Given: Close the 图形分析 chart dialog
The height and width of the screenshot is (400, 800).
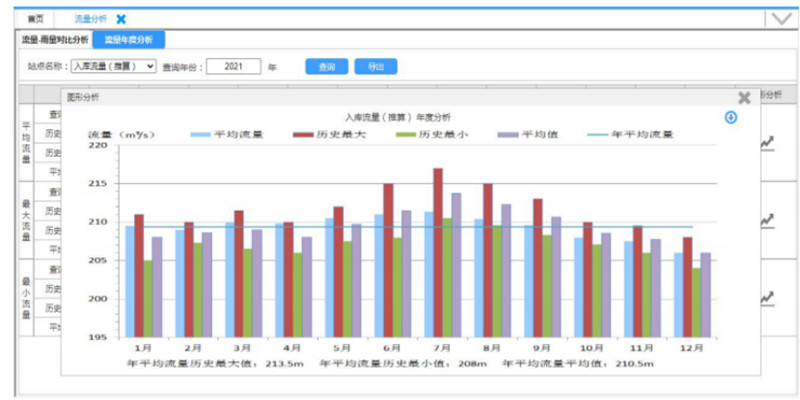Looking at the screenshot, I should click(744, 98).
